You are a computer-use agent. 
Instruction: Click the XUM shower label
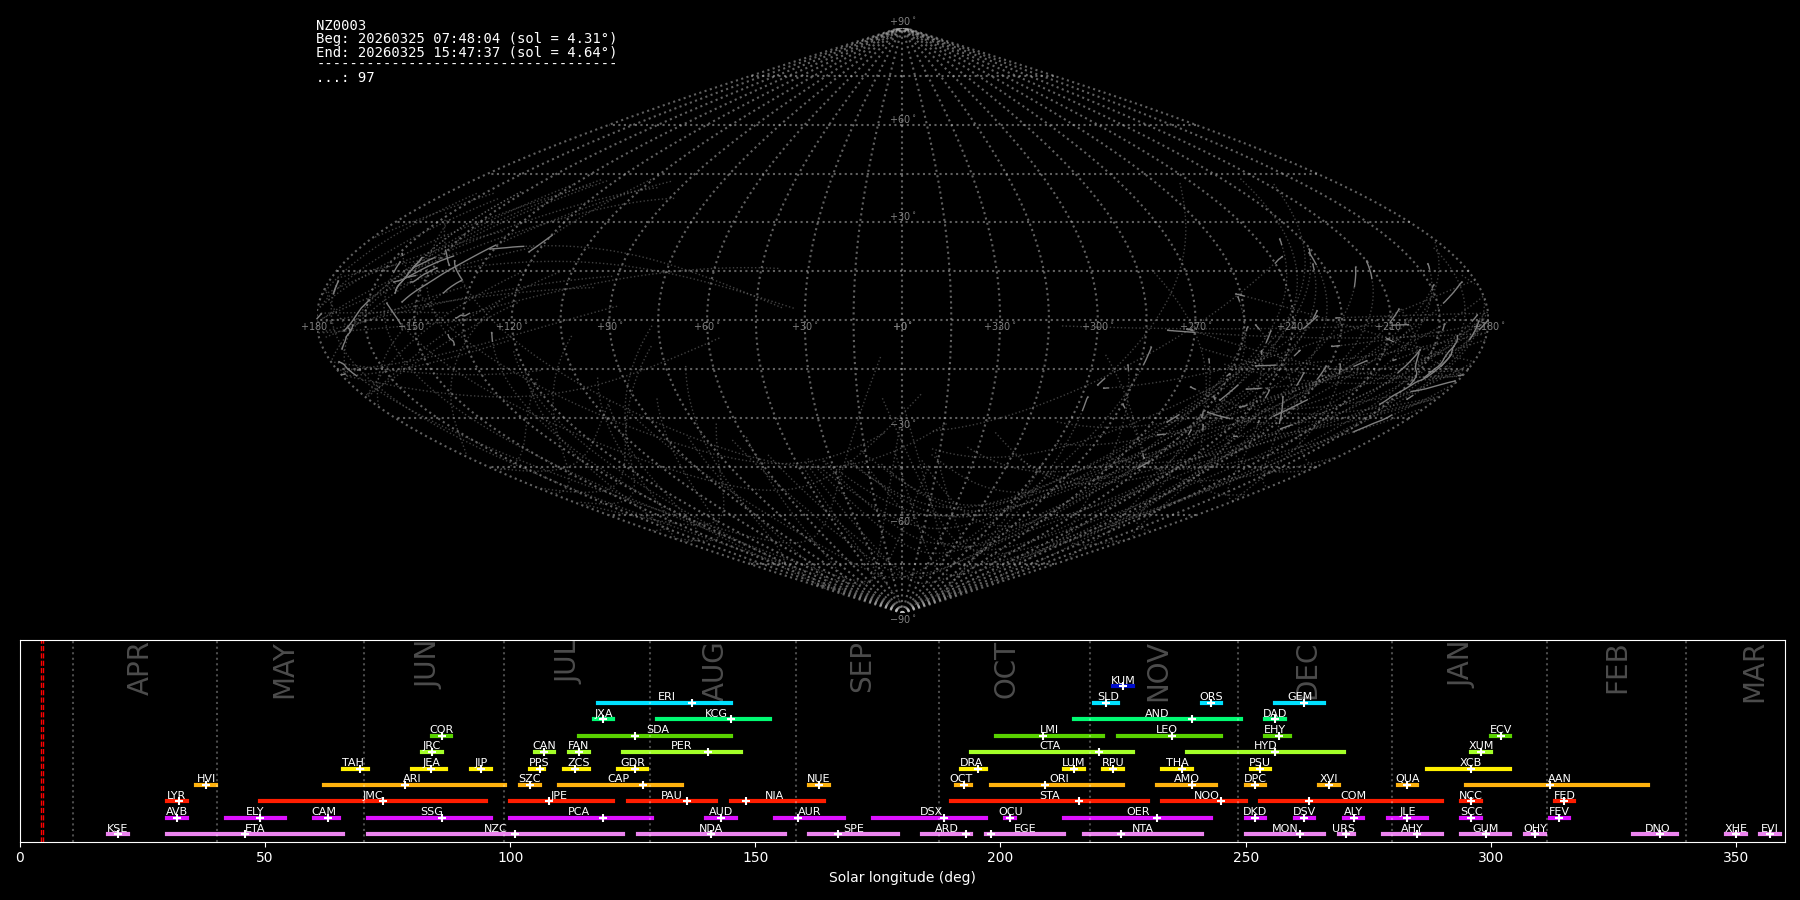click(1481, 746)
